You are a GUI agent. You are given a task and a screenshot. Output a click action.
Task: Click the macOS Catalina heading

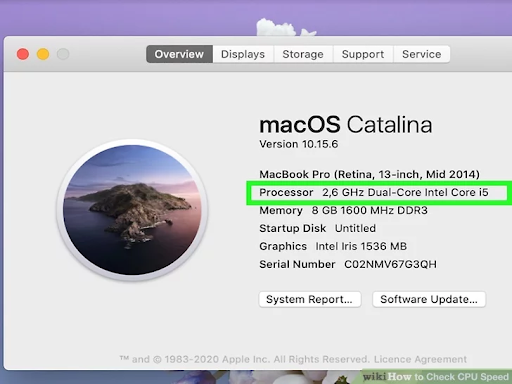click(x=346, y=125)
